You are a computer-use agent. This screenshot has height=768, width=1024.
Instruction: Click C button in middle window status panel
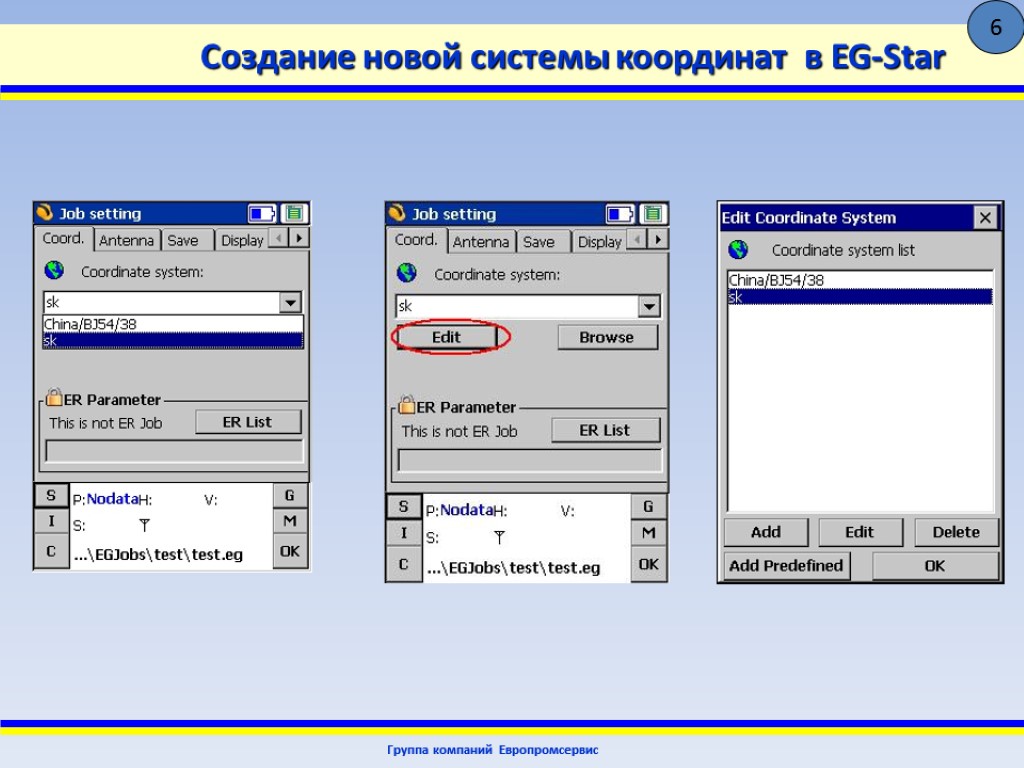point(404,564)
